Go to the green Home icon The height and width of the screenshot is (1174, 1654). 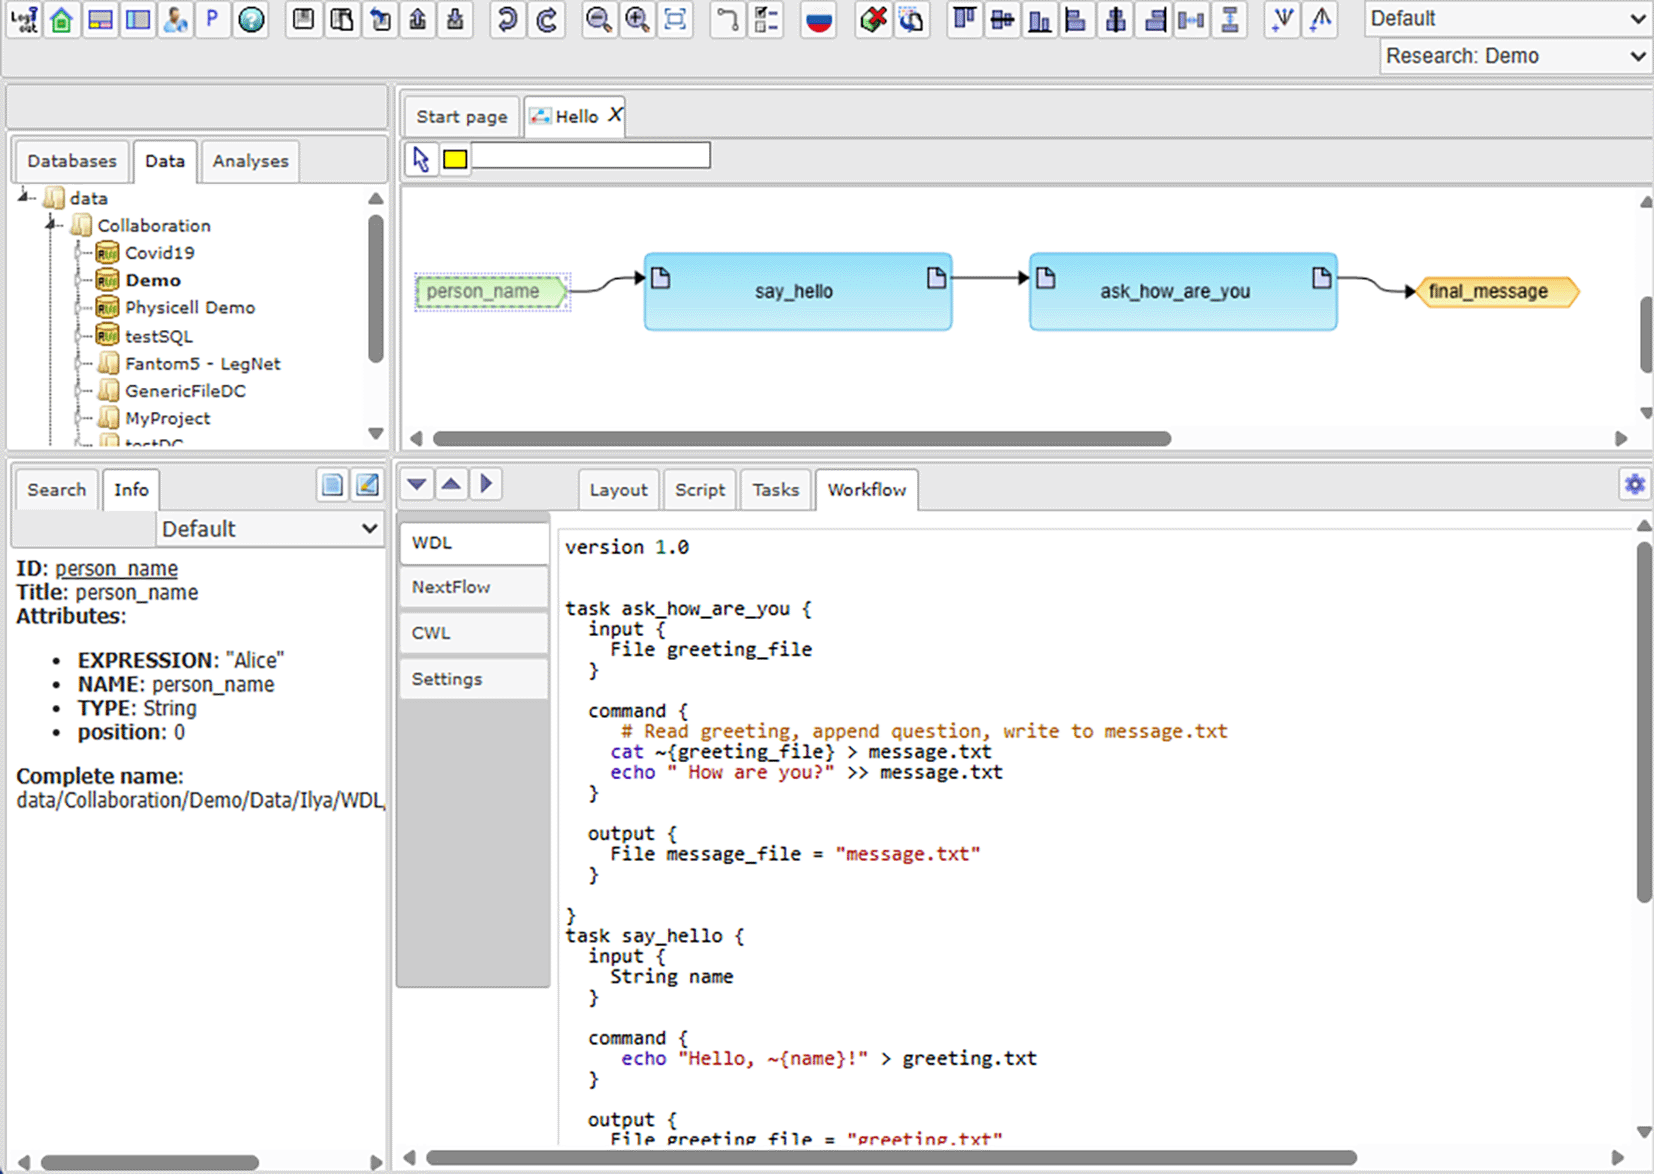tap(62, 19)
